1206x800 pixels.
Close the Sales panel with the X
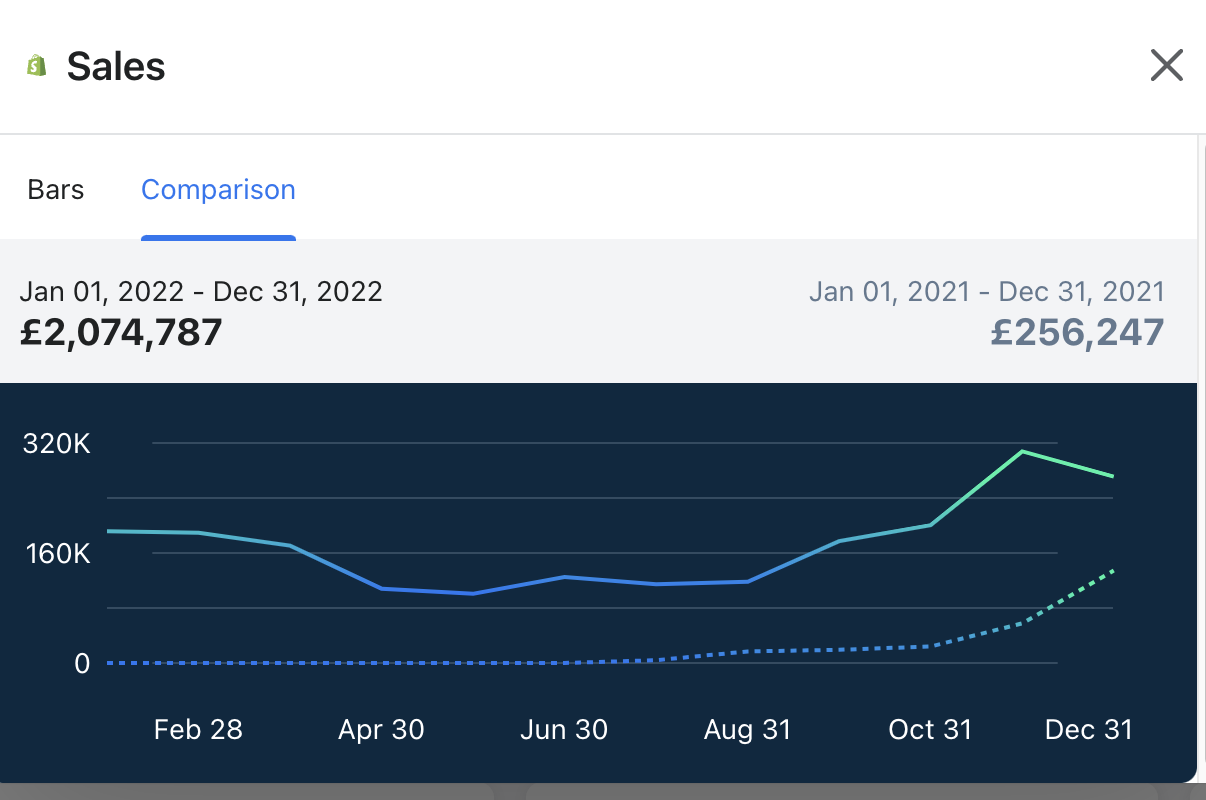pyautogui.click(x=1167, y=66)
